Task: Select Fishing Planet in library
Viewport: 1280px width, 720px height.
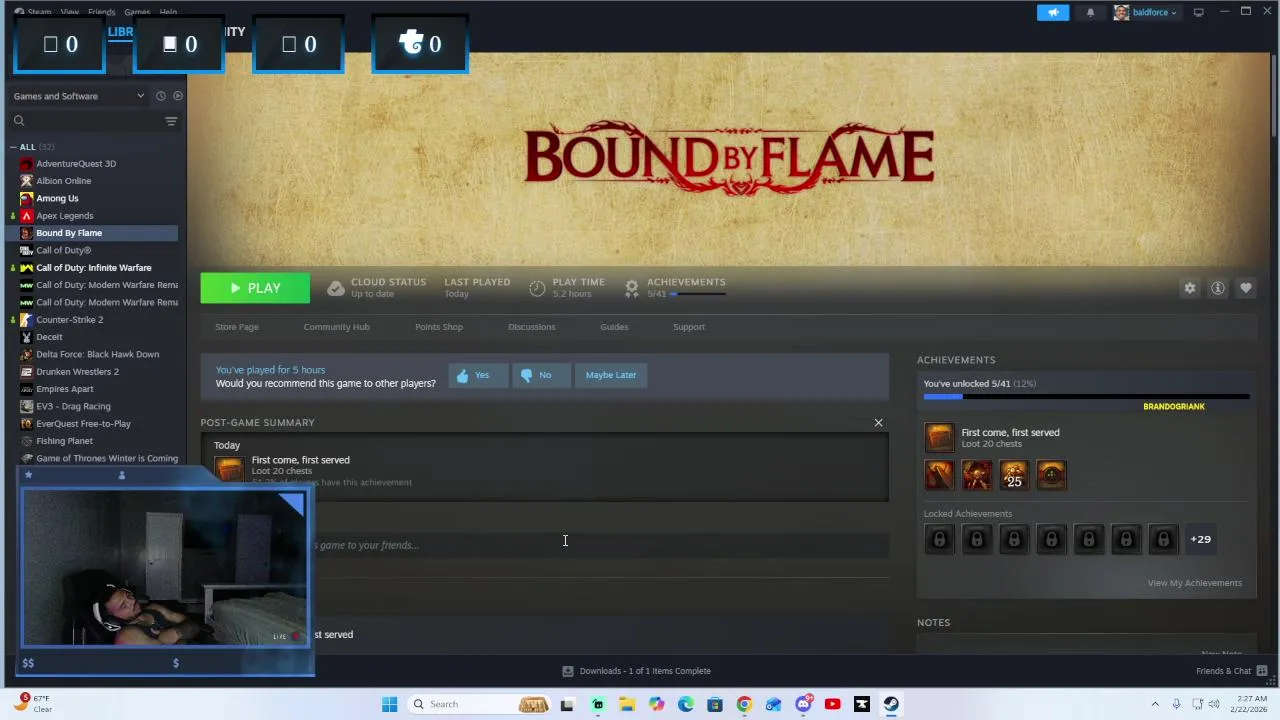Action: pos(65,441)
